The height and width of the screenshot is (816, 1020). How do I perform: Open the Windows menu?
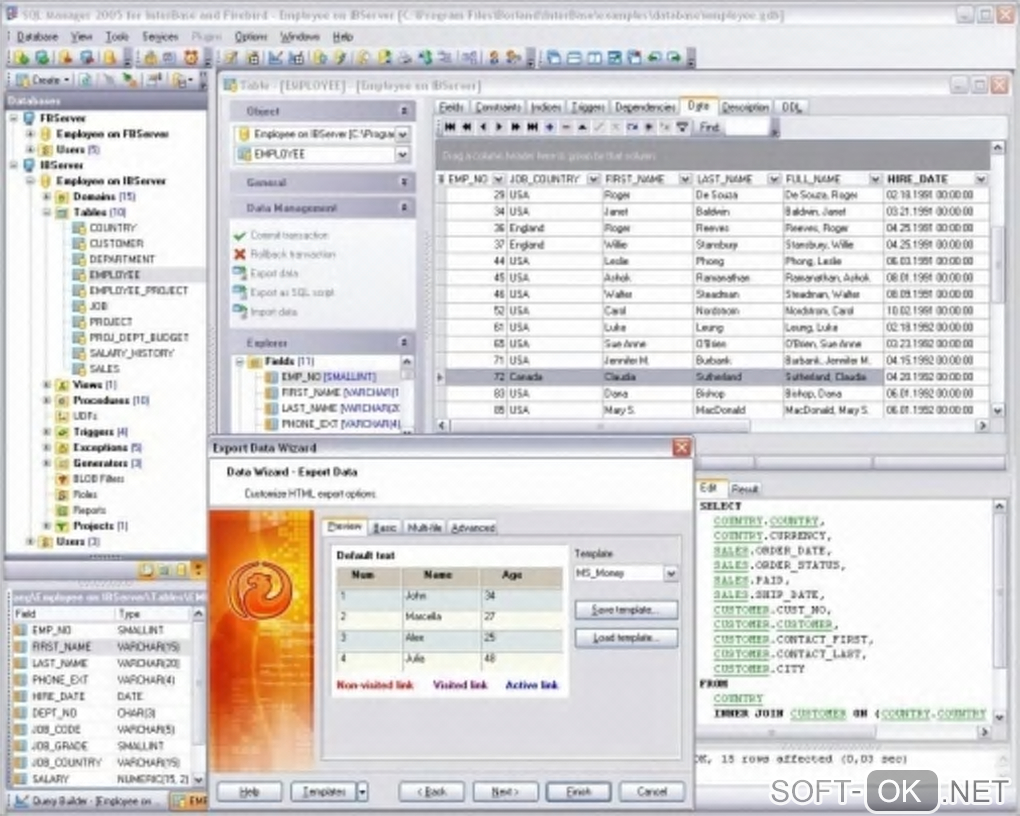pos(299,36)
